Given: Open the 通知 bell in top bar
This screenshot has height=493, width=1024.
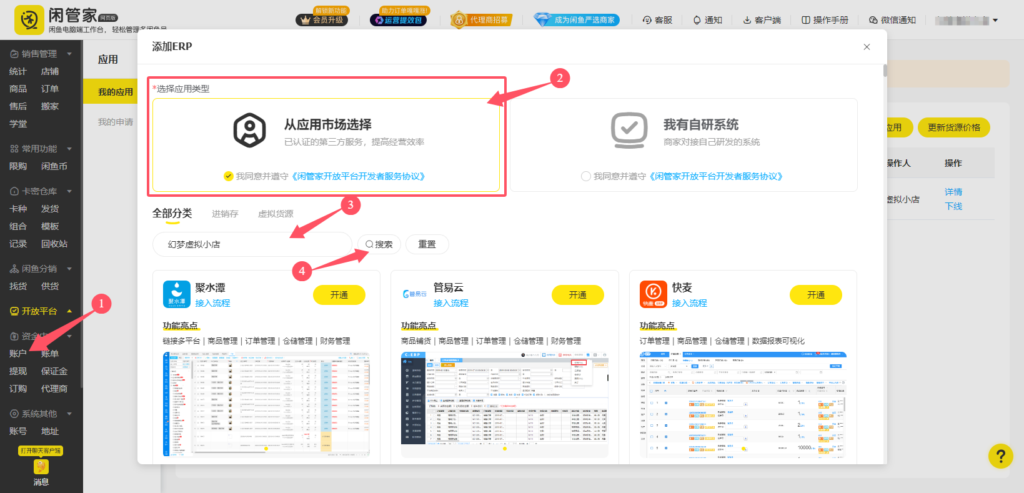Looking at the screenshot, I should 707,20.
